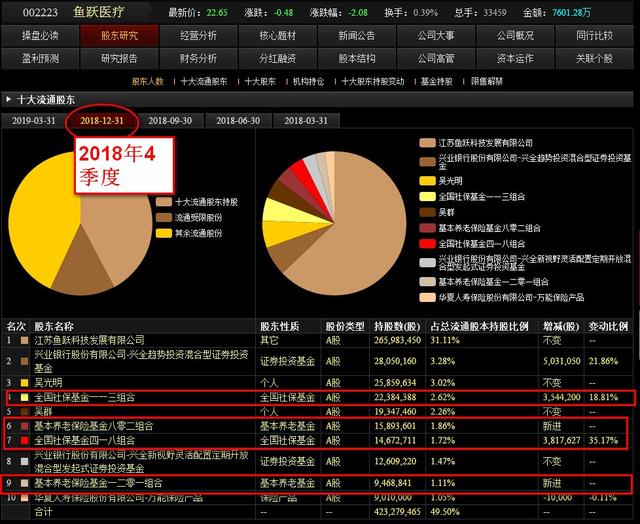
Task: Click 十大流通股东持股 legend color swatch
Action: click(164, 202)
